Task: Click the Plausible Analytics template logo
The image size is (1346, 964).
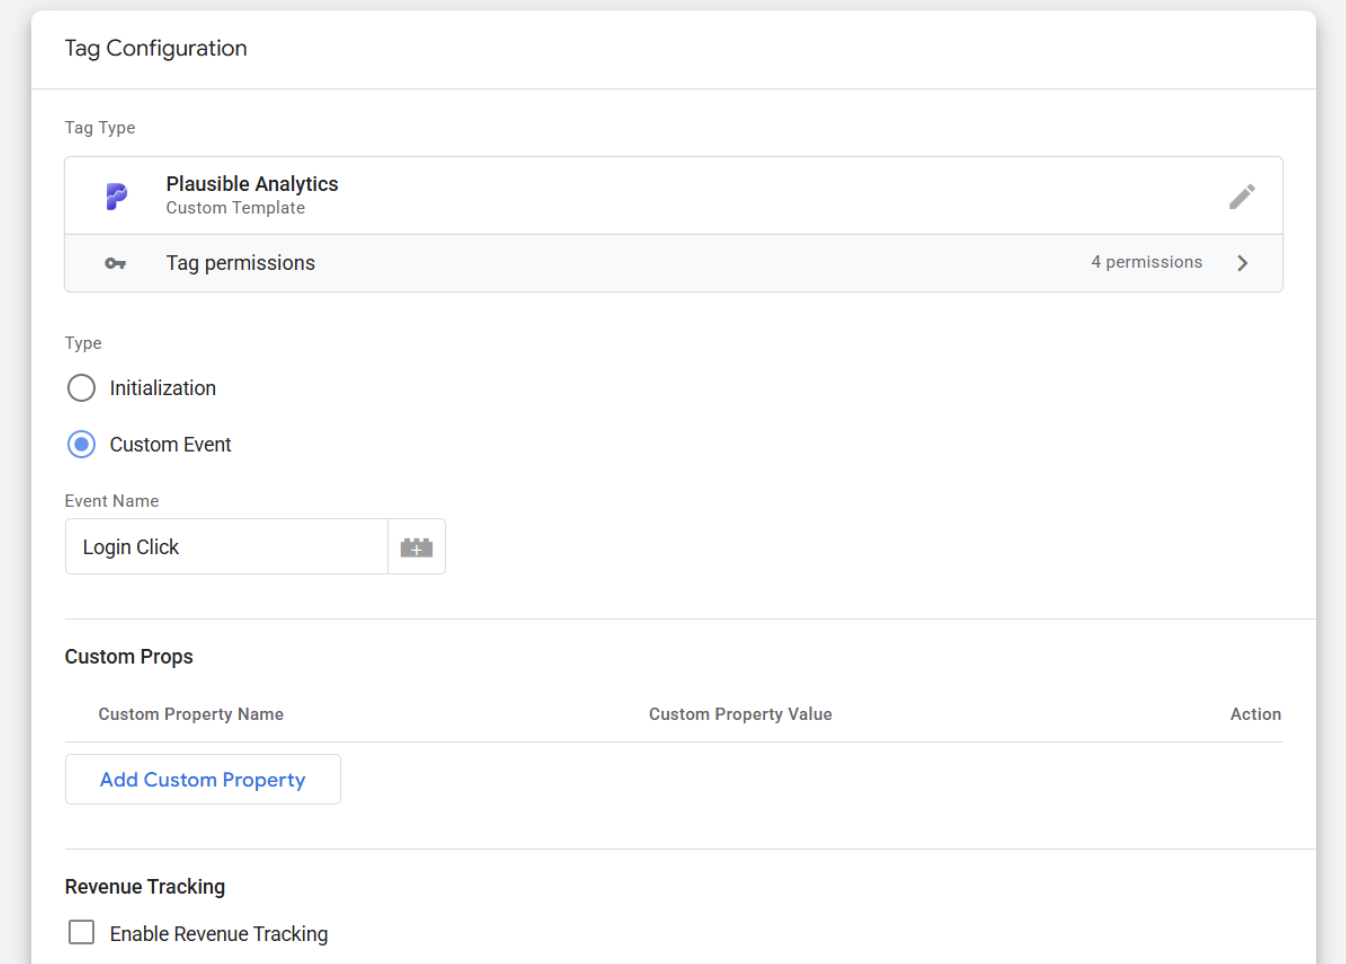Action: (117, 196)
